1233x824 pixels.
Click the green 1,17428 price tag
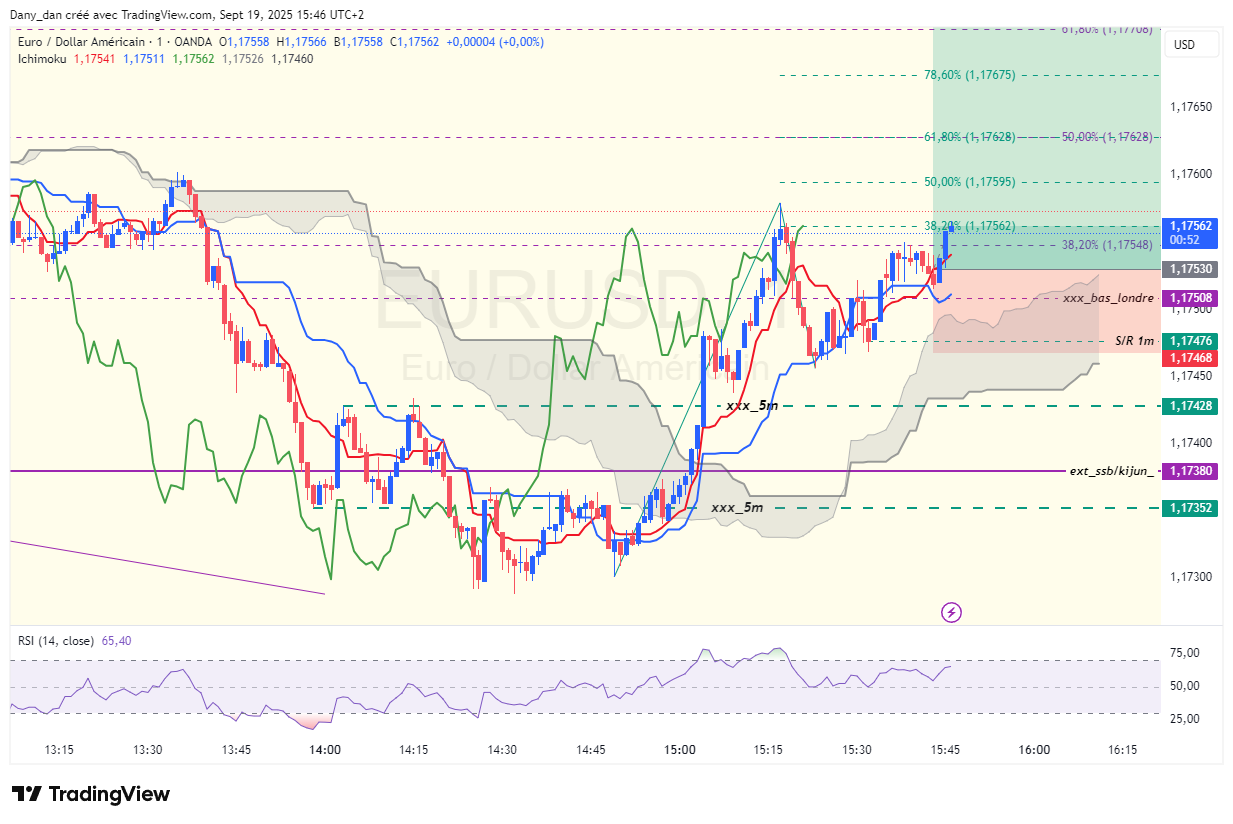[x=1192, y=406]
